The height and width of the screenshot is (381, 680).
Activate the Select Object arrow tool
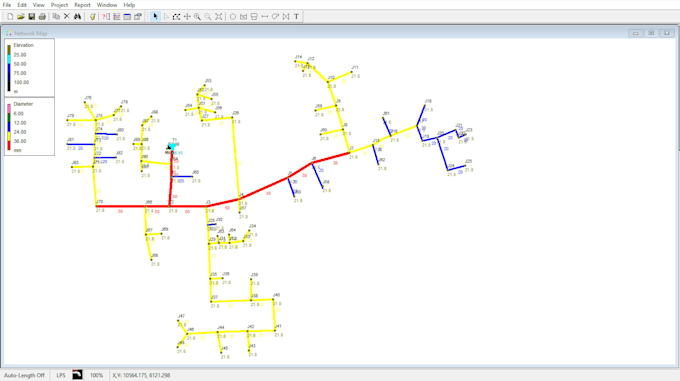(x=155, y=16)
